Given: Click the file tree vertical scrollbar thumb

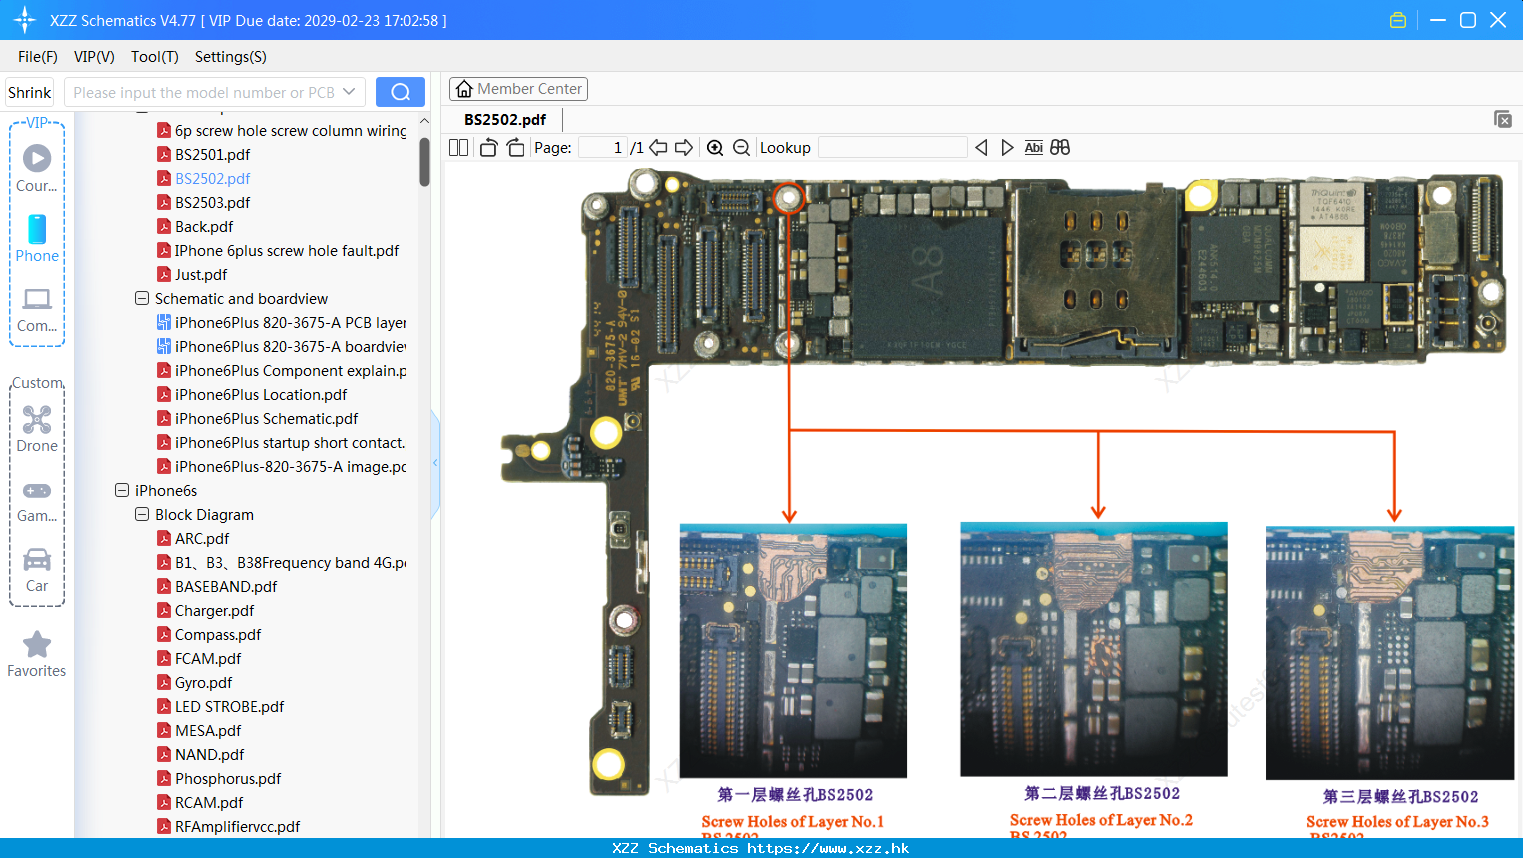Looking at the screenshot, I should pos(424,162).
